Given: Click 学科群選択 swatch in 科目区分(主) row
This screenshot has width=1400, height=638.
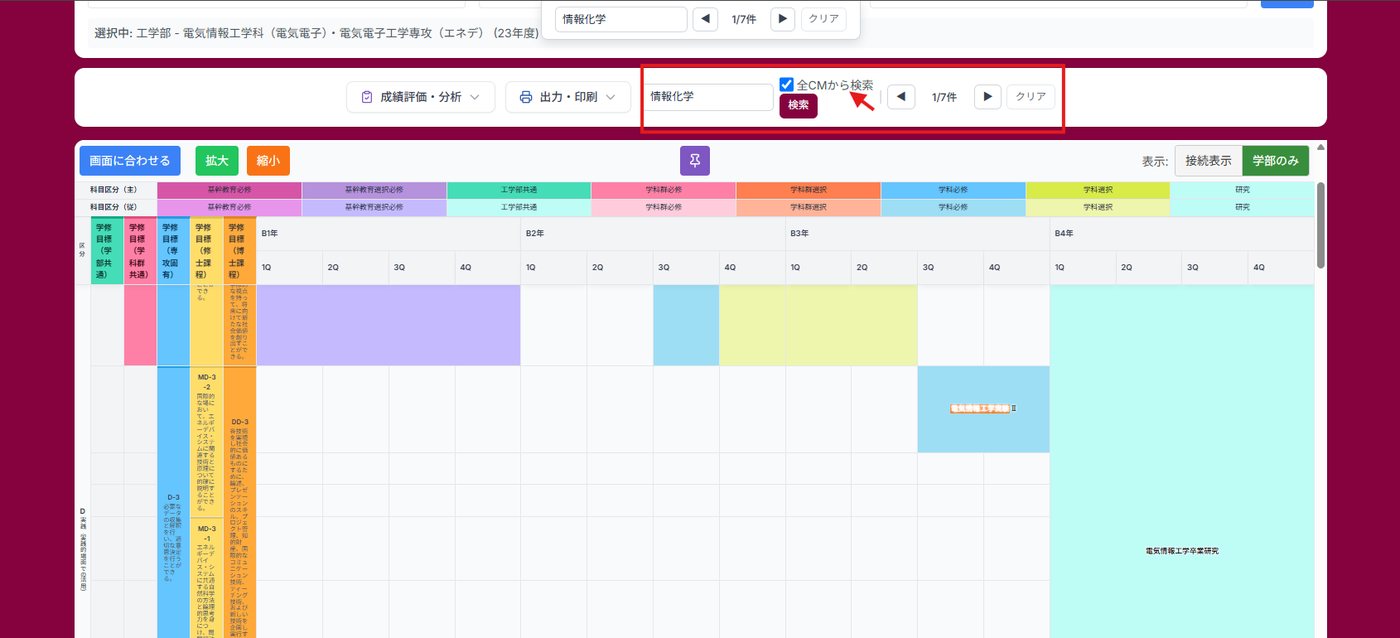Looking at the screenshot, I should click(x=808, y=189).
